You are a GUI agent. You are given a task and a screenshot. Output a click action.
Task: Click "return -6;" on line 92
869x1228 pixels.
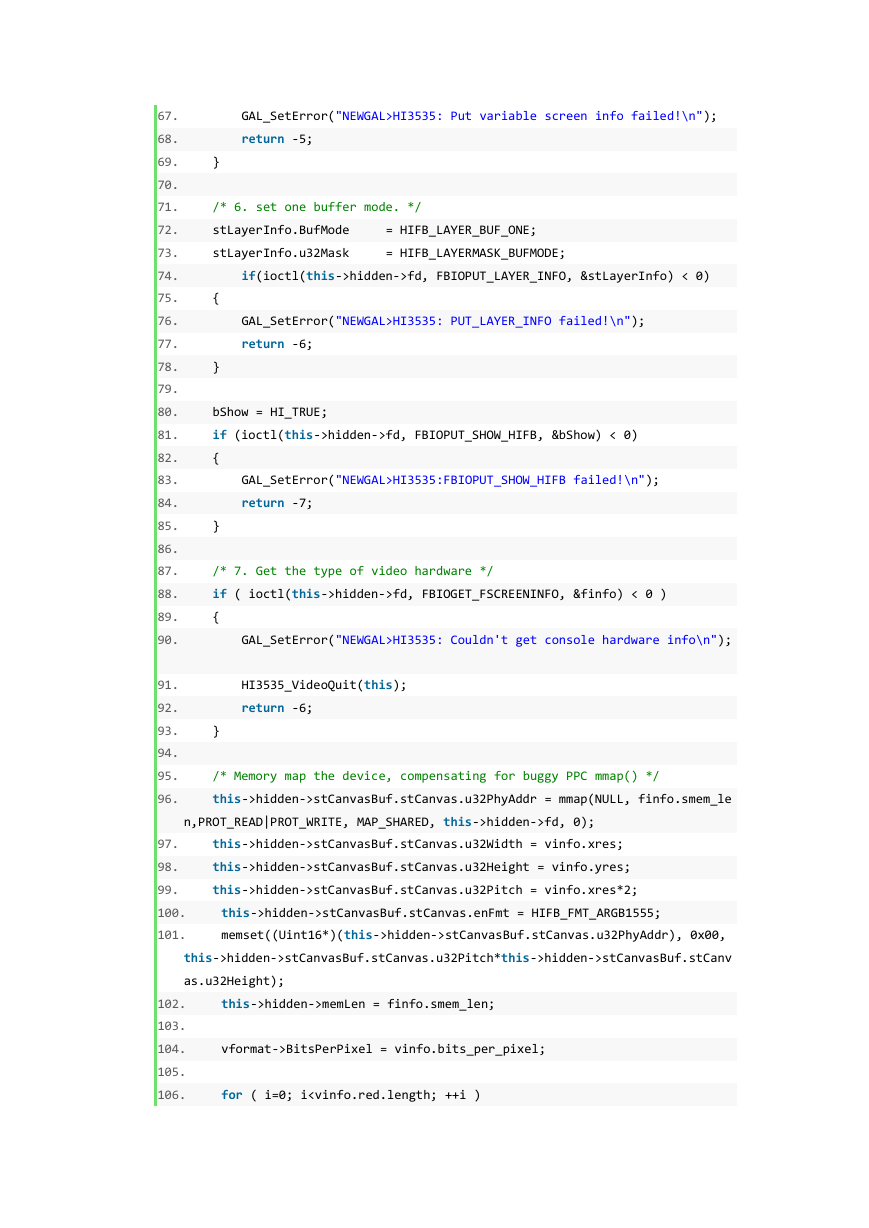(x=277, y=708)
